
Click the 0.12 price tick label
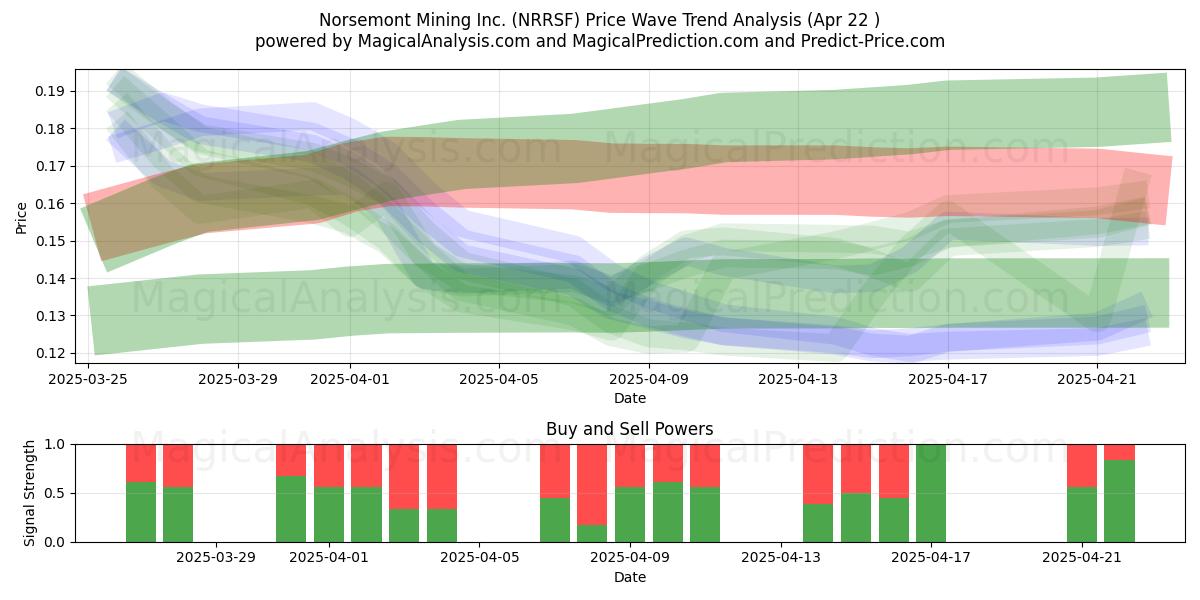point(51,353)
